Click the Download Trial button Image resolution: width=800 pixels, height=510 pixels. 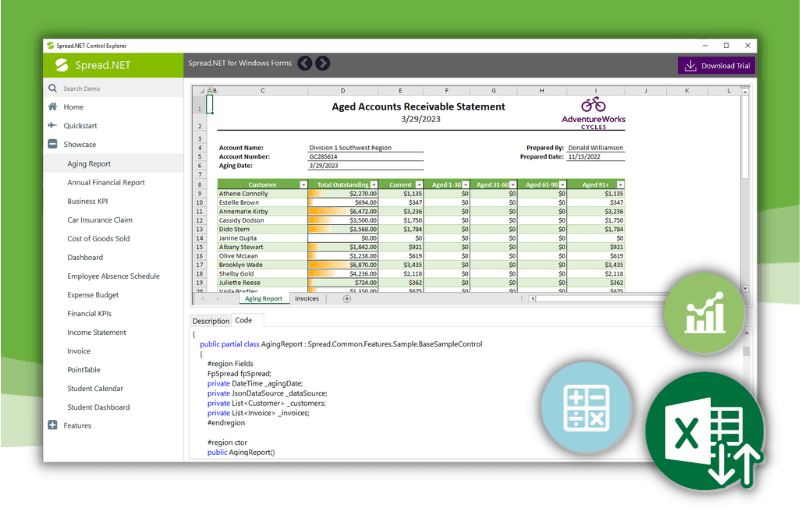(x=716, y=65)
